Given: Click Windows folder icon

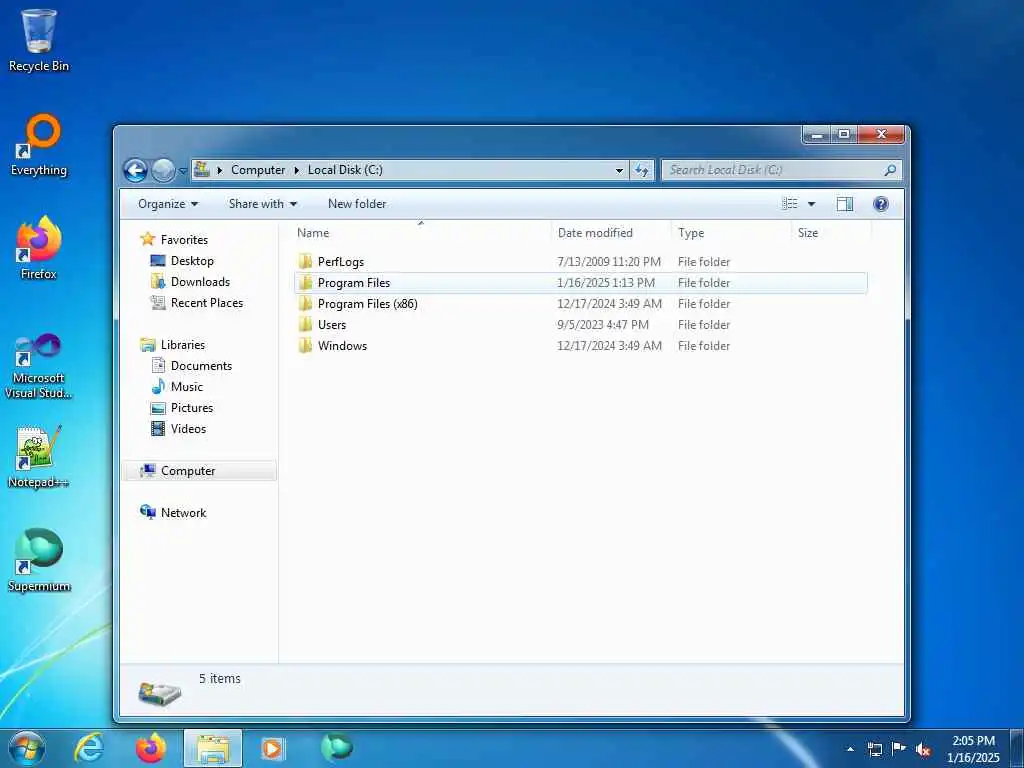Looking at the screenshot, I should coord(305,345).
